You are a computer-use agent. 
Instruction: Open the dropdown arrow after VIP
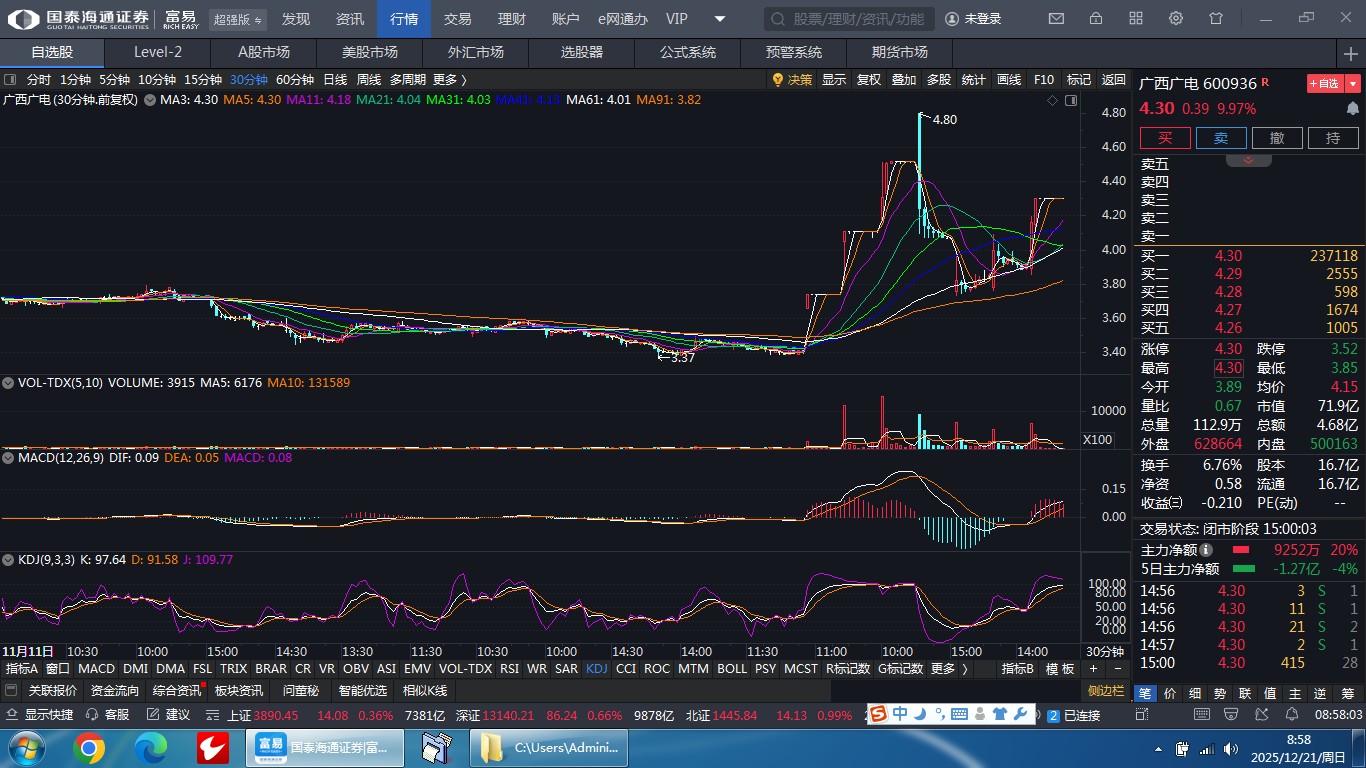[720, 19]
